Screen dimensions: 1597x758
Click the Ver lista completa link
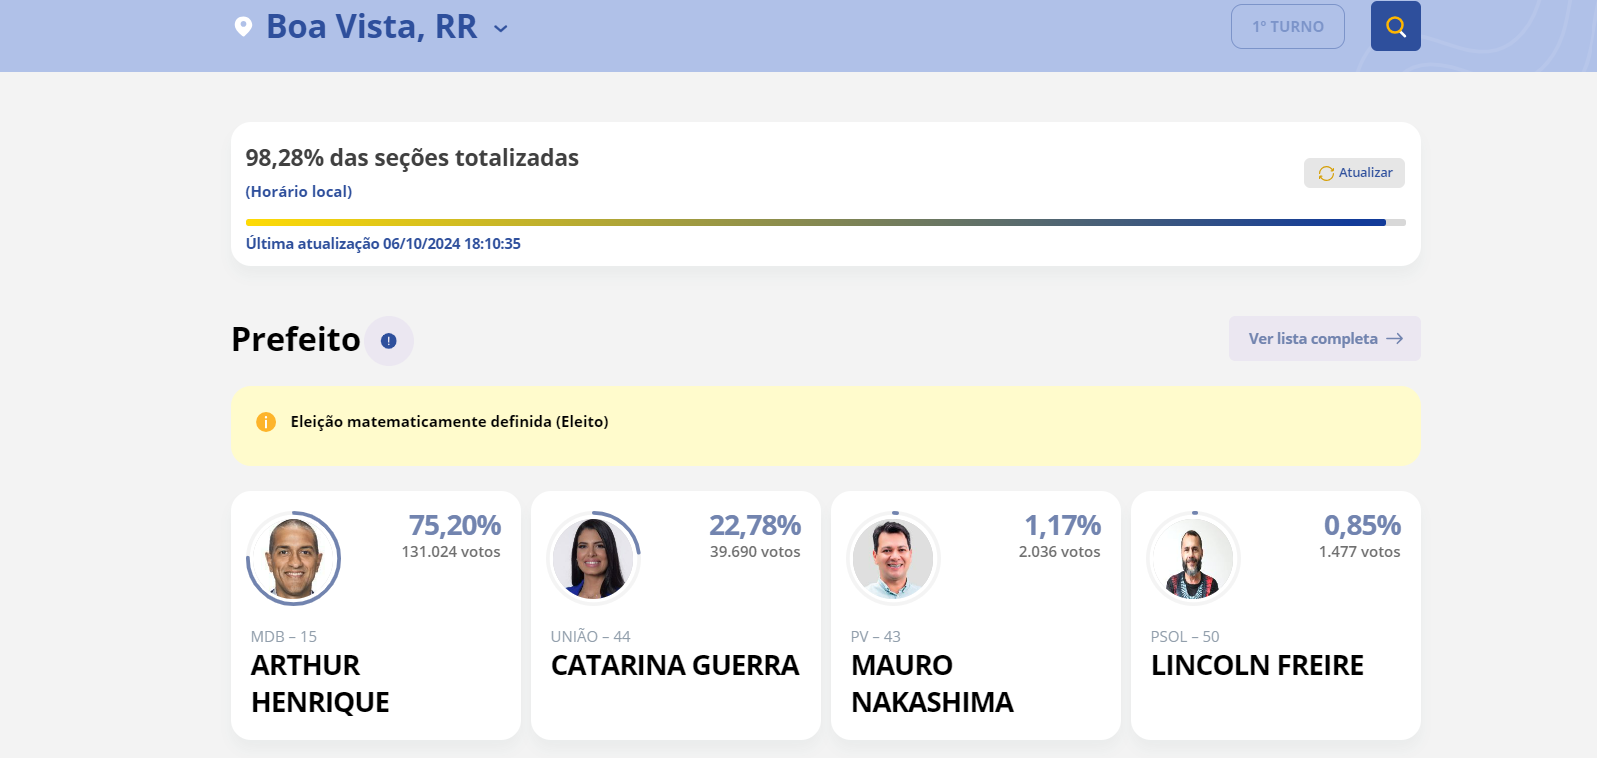1325,339
